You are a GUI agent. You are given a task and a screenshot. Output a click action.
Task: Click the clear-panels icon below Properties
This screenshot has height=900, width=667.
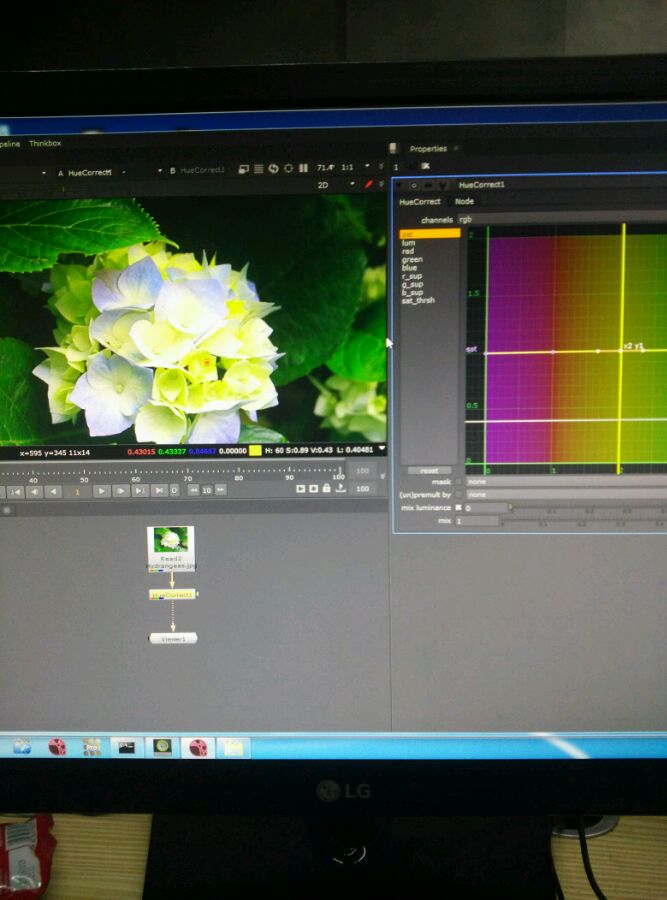click(425, 166)
